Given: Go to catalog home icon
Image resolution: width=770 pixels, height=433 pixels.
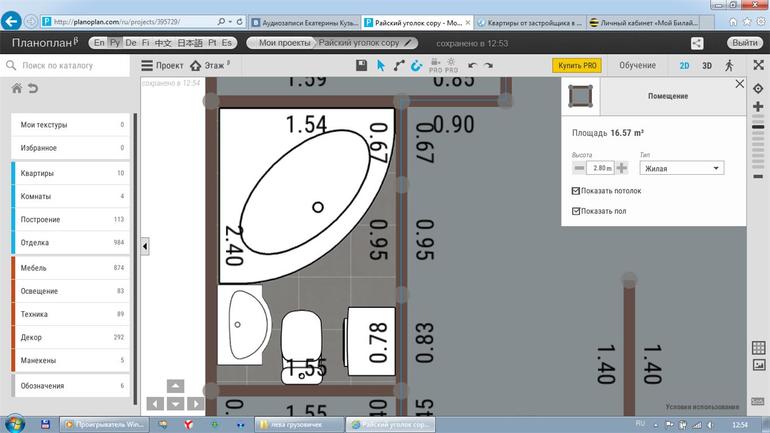Looking at the screenshot, I should (x=17, y=89).
